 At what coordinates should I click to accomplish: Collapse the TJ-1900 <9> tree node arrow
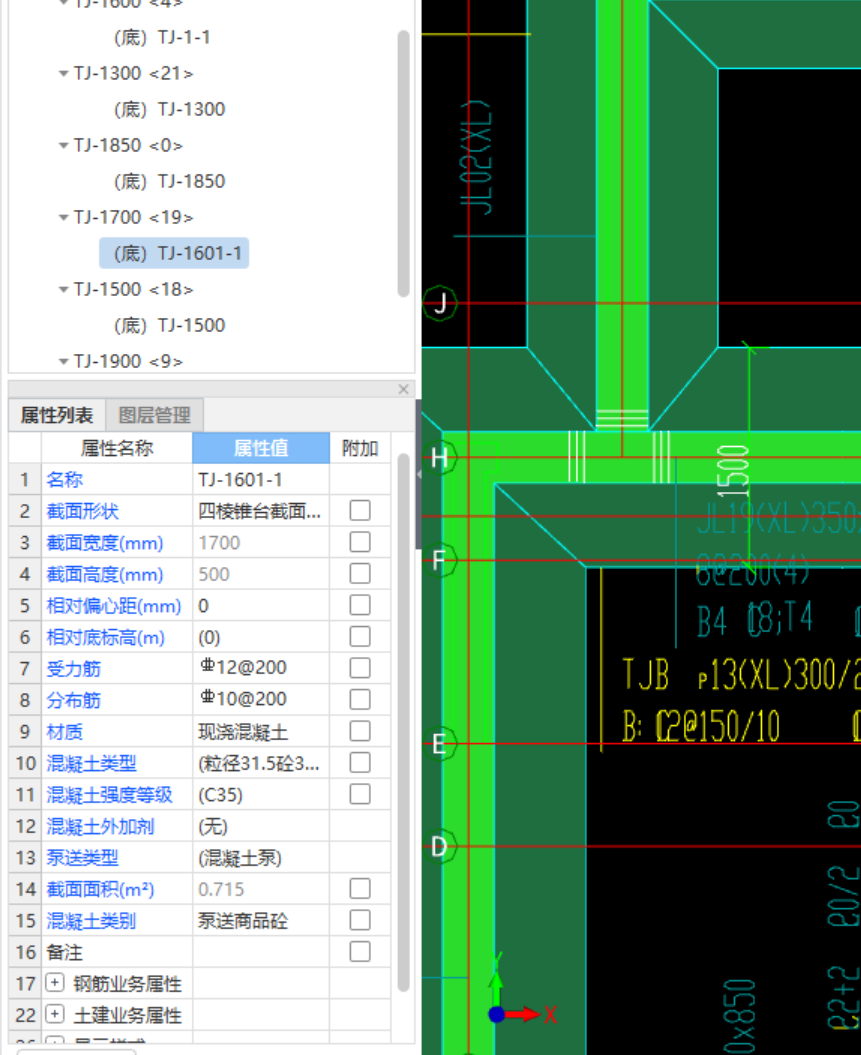(63, 362)
